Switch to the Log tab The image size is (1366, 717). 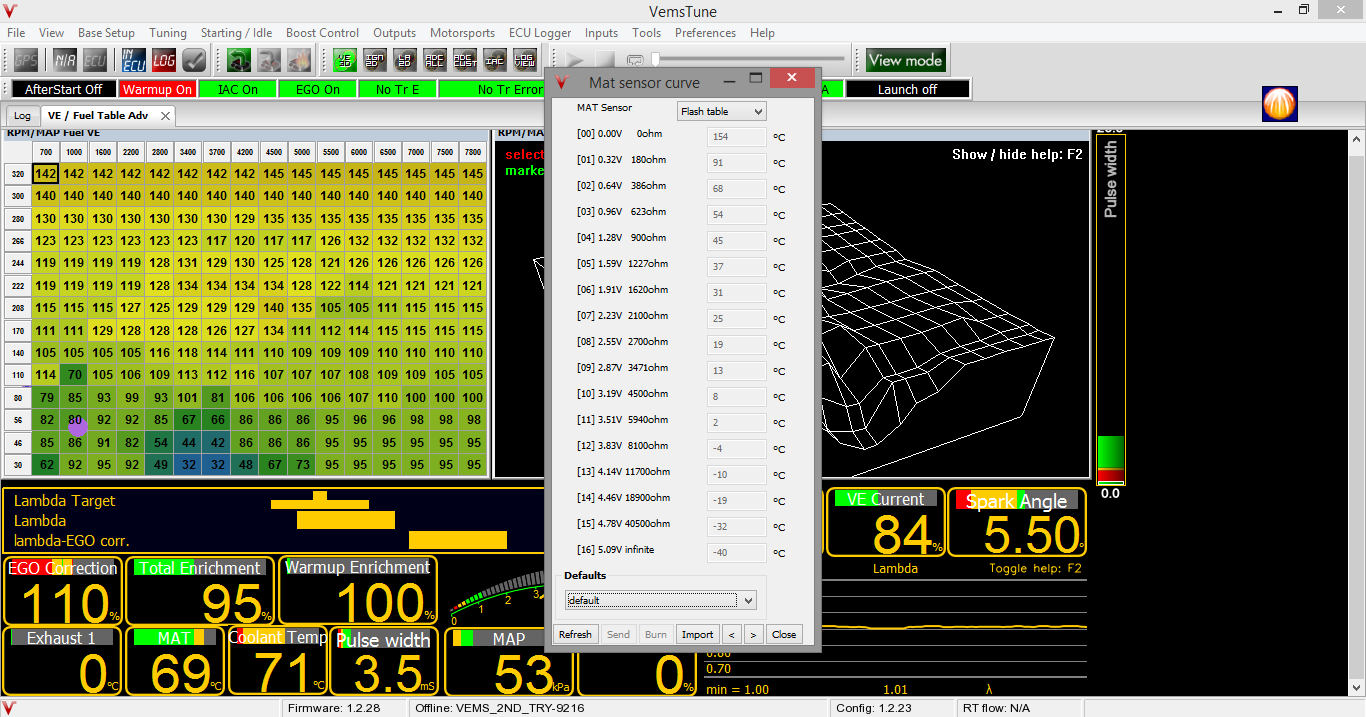[22, 116]
